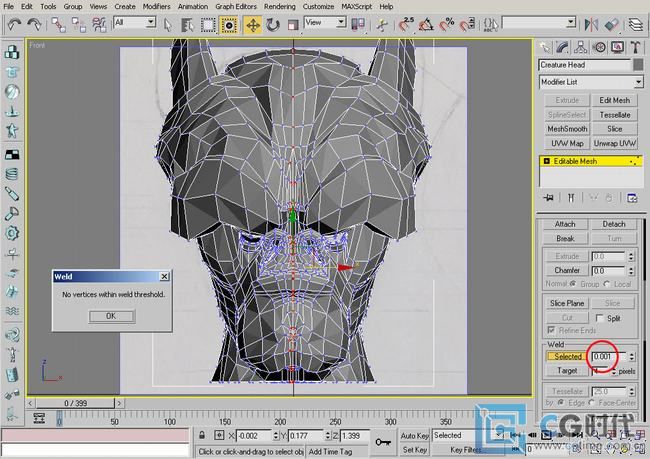Click the Redo arrow icon
Image resolution: width=650 pixels, height=459 pixels.
click(x=34, y=24)
